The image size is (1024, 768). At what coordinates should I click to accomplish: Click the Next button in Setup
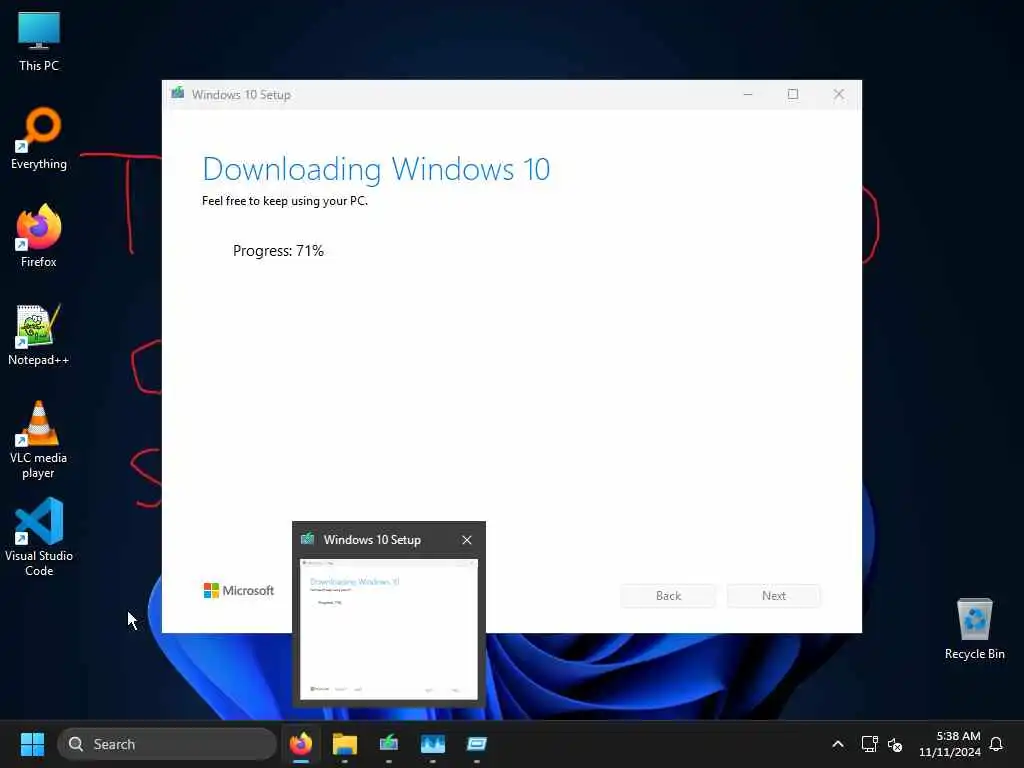[x=774, y=596]
